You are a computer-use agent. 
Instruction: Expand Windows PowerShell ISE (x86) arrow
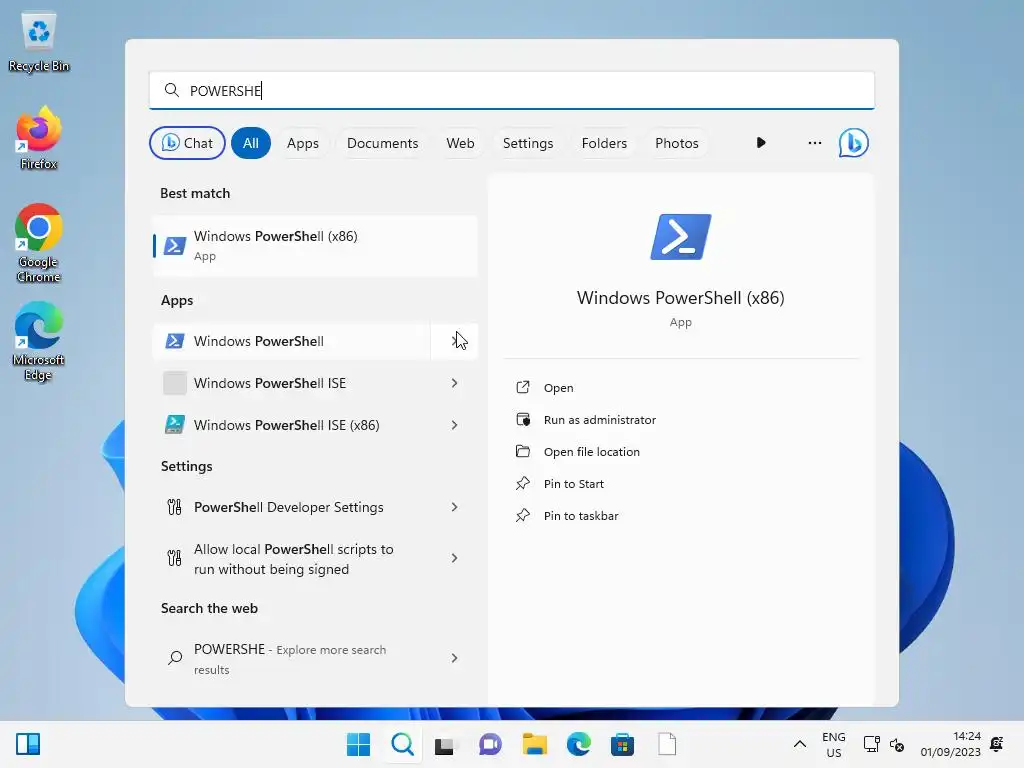pyautogui.click(x=455, y=425)
